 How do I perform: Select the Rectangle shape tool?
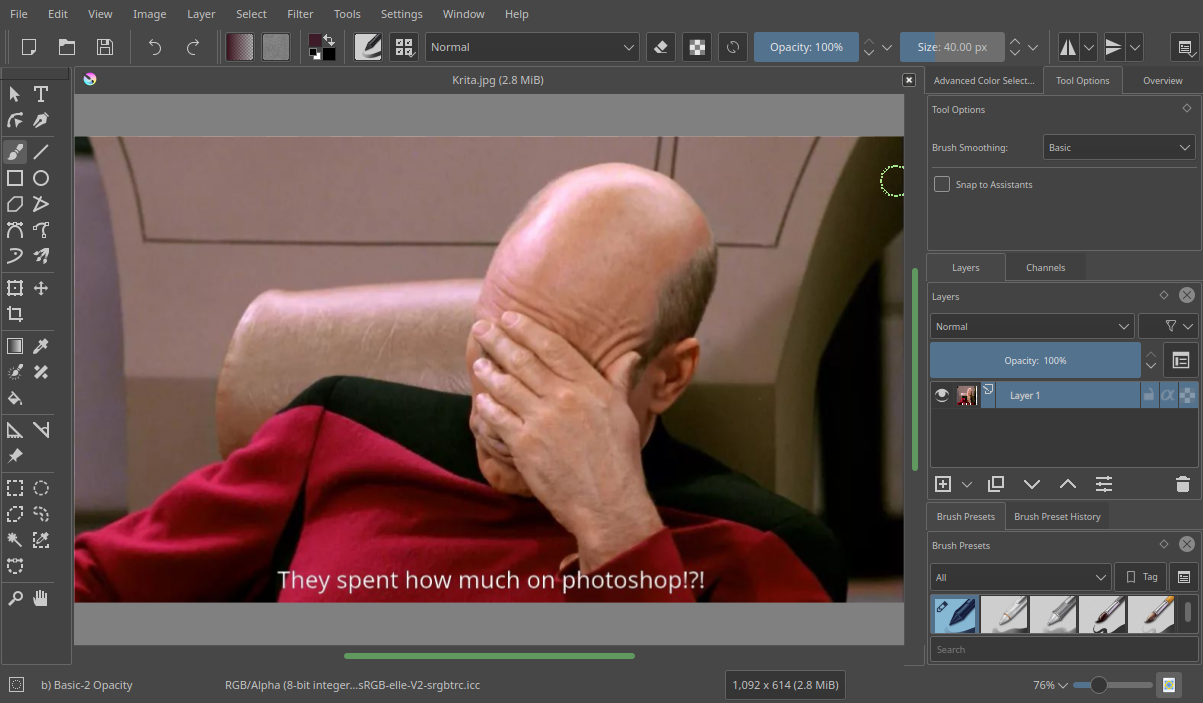pyautogui.click(x=15, y=178)
